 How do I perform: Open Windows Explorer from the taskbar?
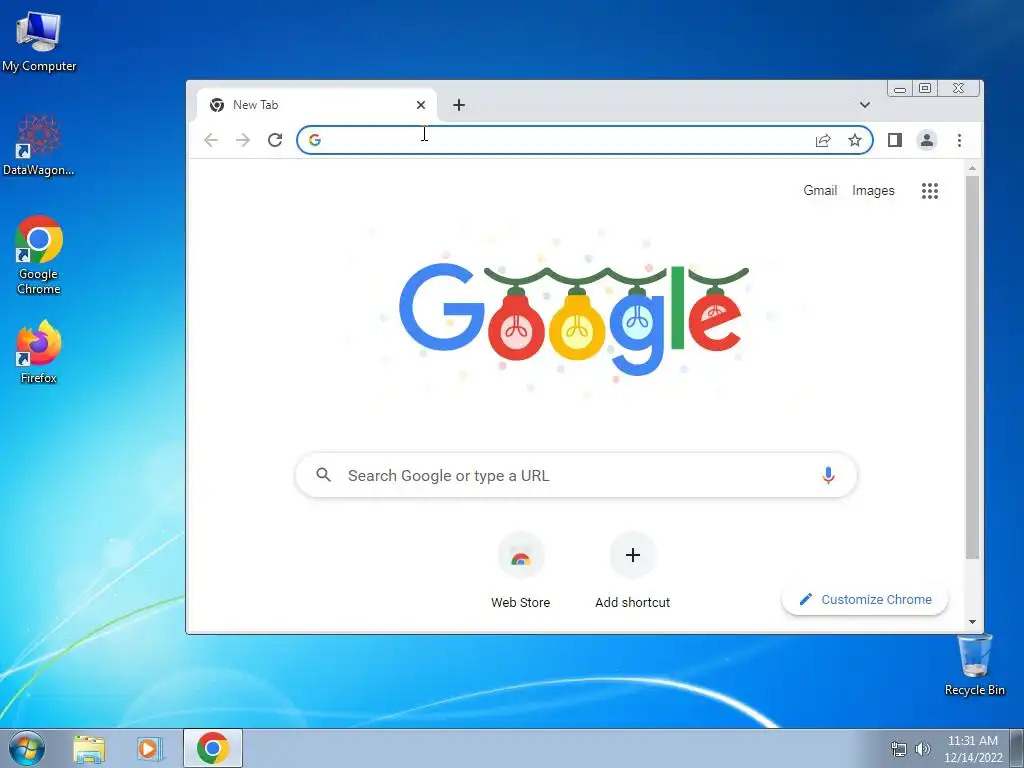point(89,748)
